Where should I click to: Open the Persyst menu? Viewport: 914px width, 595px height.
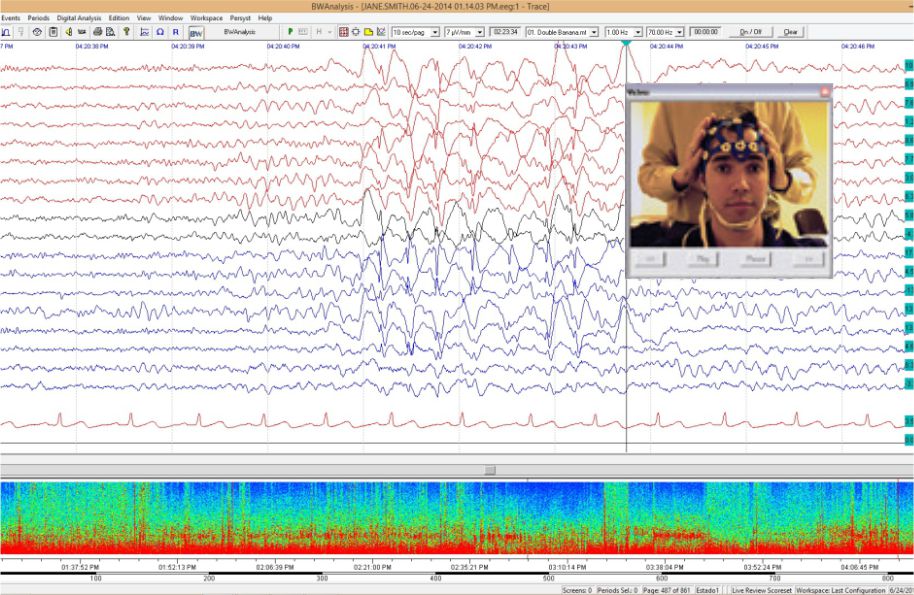coord(240,18)
